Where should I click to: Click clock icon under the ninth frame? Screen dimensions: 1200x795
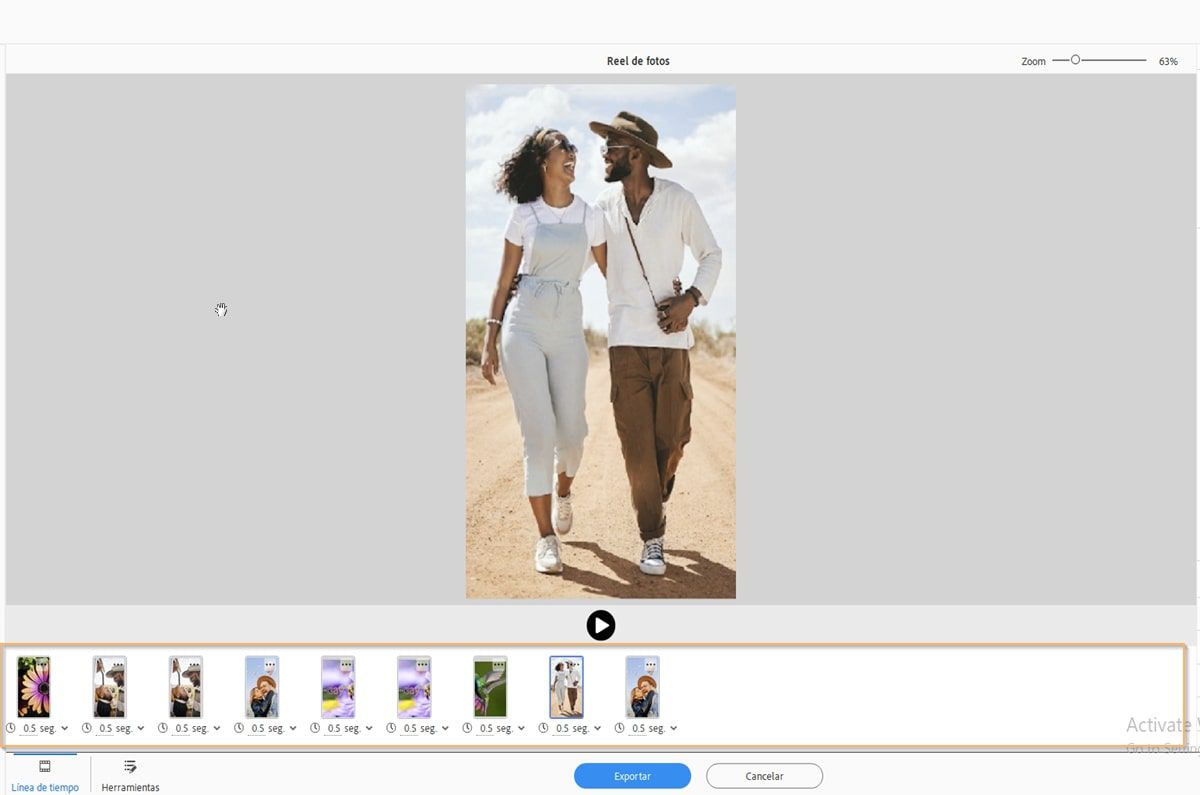[x=619, y=728]
